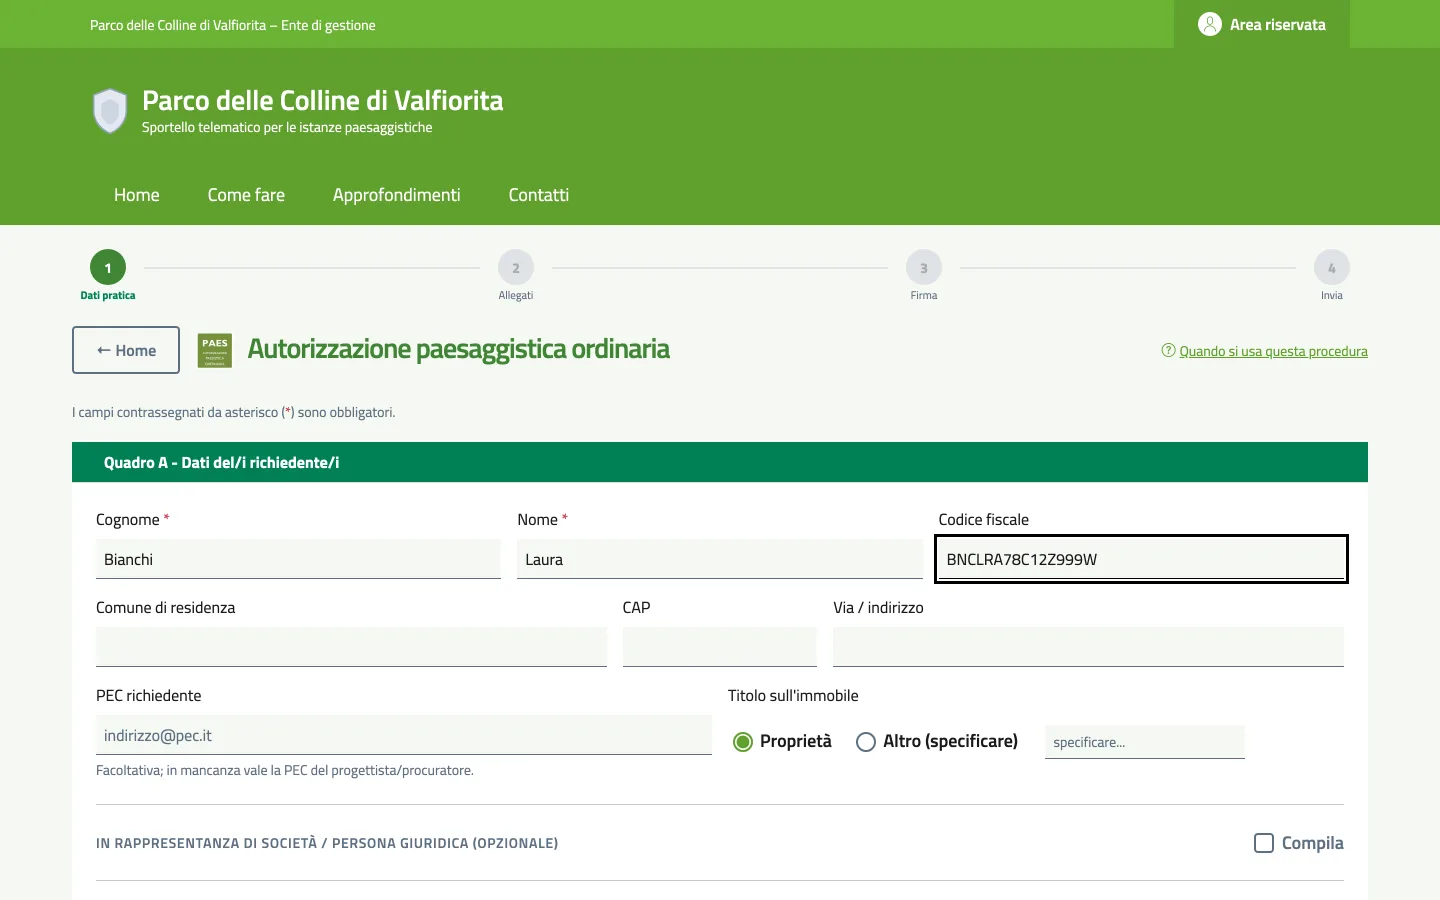
Task: Click the 'Parco delle Colline di Valfiorita – Ente di gestione' text
Action: click(233, 25)
